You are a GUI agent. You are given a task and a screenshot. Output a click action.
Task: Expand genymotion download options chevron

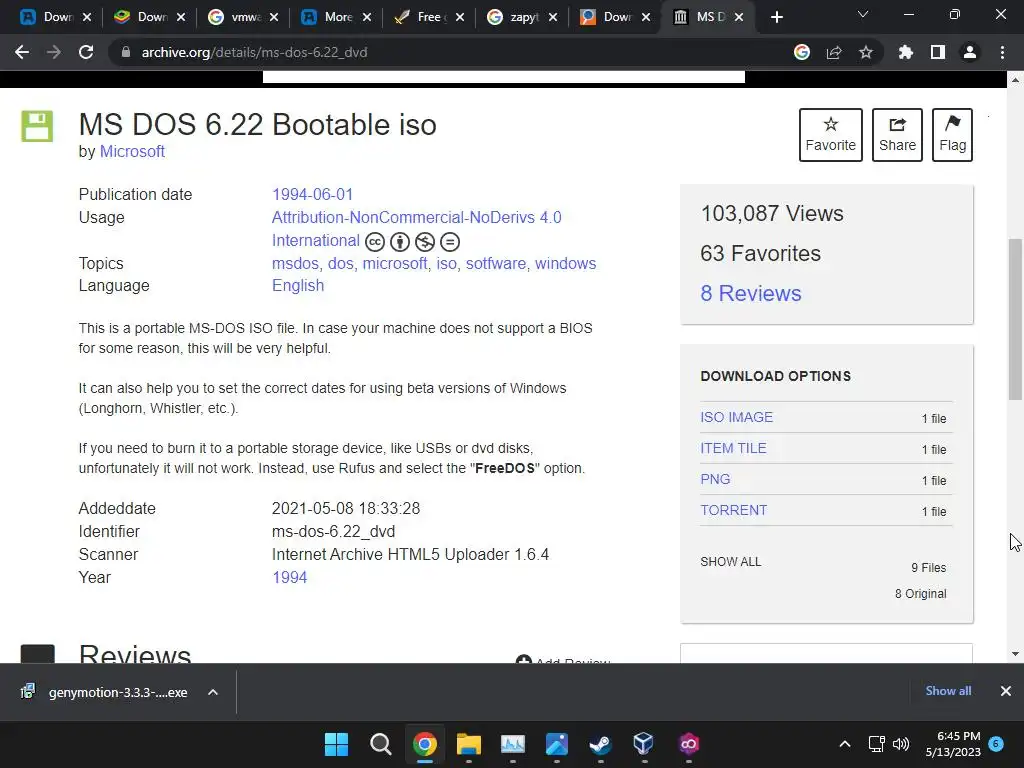(213, 692)
